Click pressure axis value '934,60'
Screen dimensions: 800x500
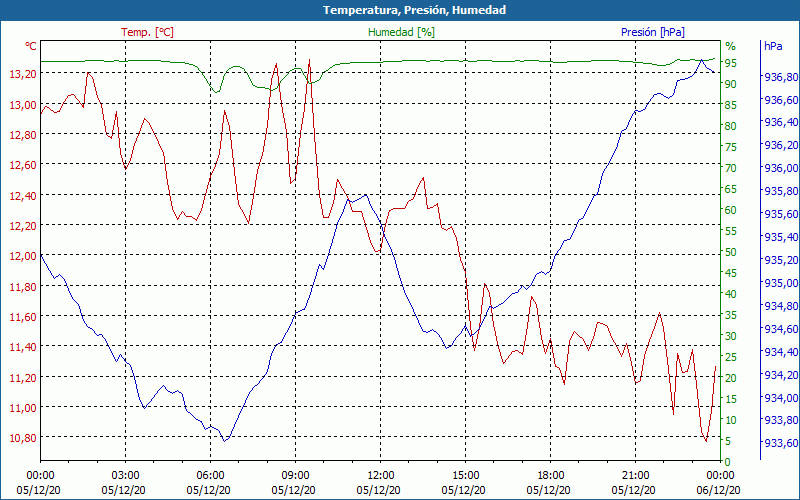pyautogui.click(x=781, y=329)
